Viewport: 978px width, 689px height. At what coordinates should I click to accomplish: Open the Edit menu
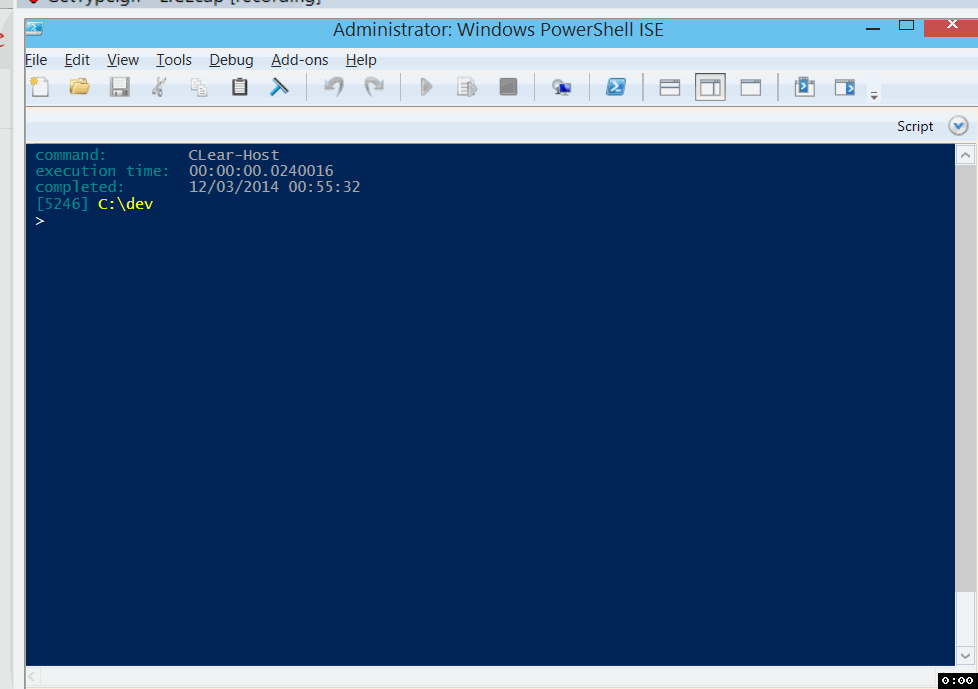point(77,60)
